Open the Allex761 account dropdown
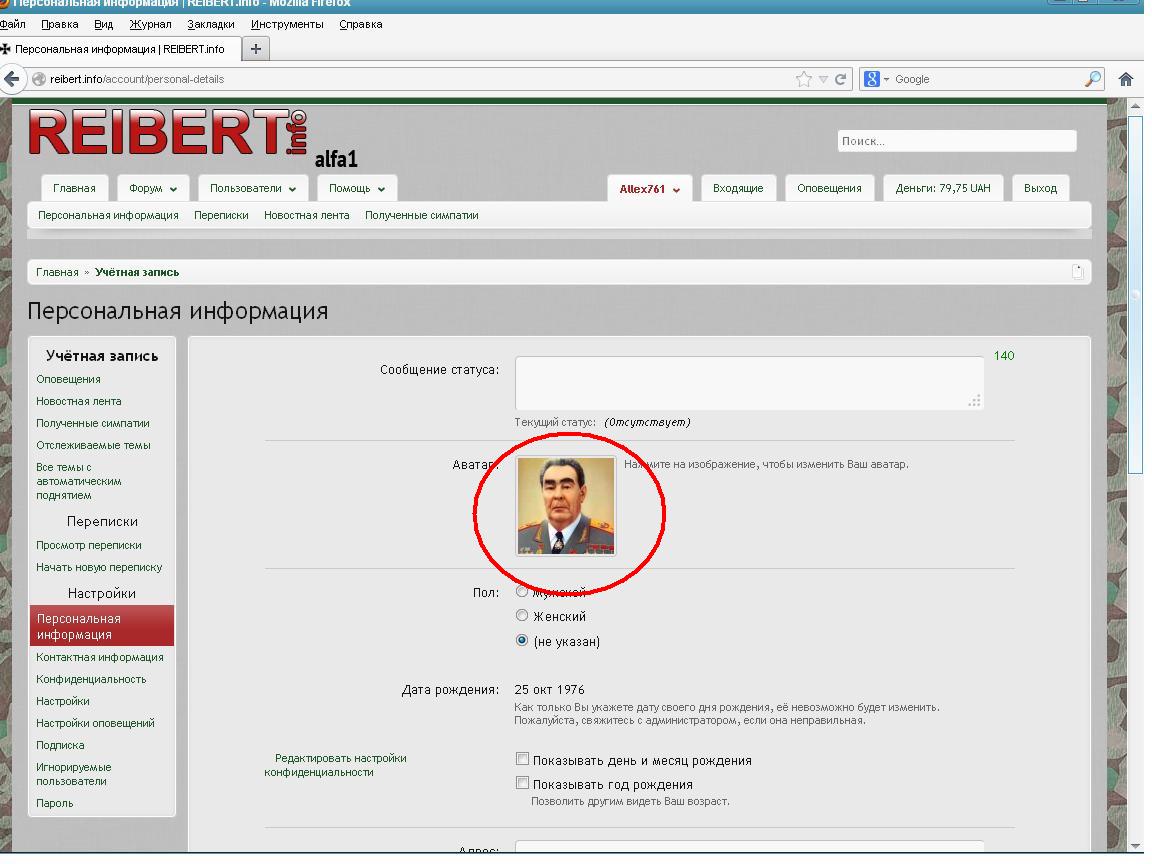The width and height of the screenshot is (1152, 864). 649,189
